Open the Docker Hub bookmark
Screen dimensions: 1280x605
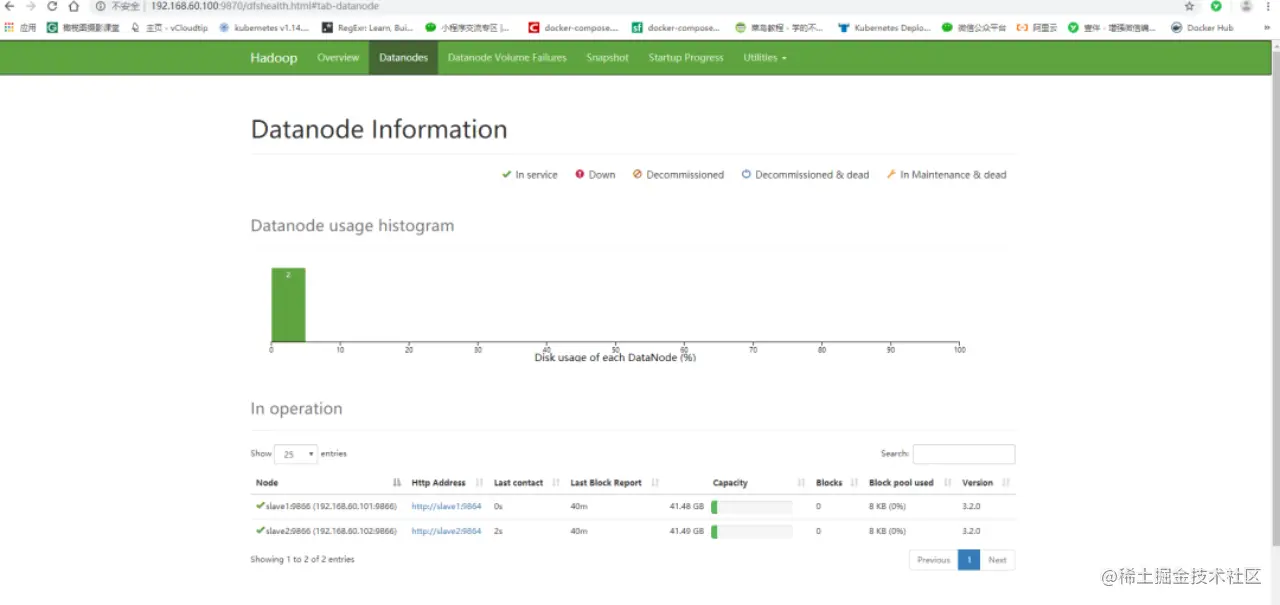(x=1201, y=28)
